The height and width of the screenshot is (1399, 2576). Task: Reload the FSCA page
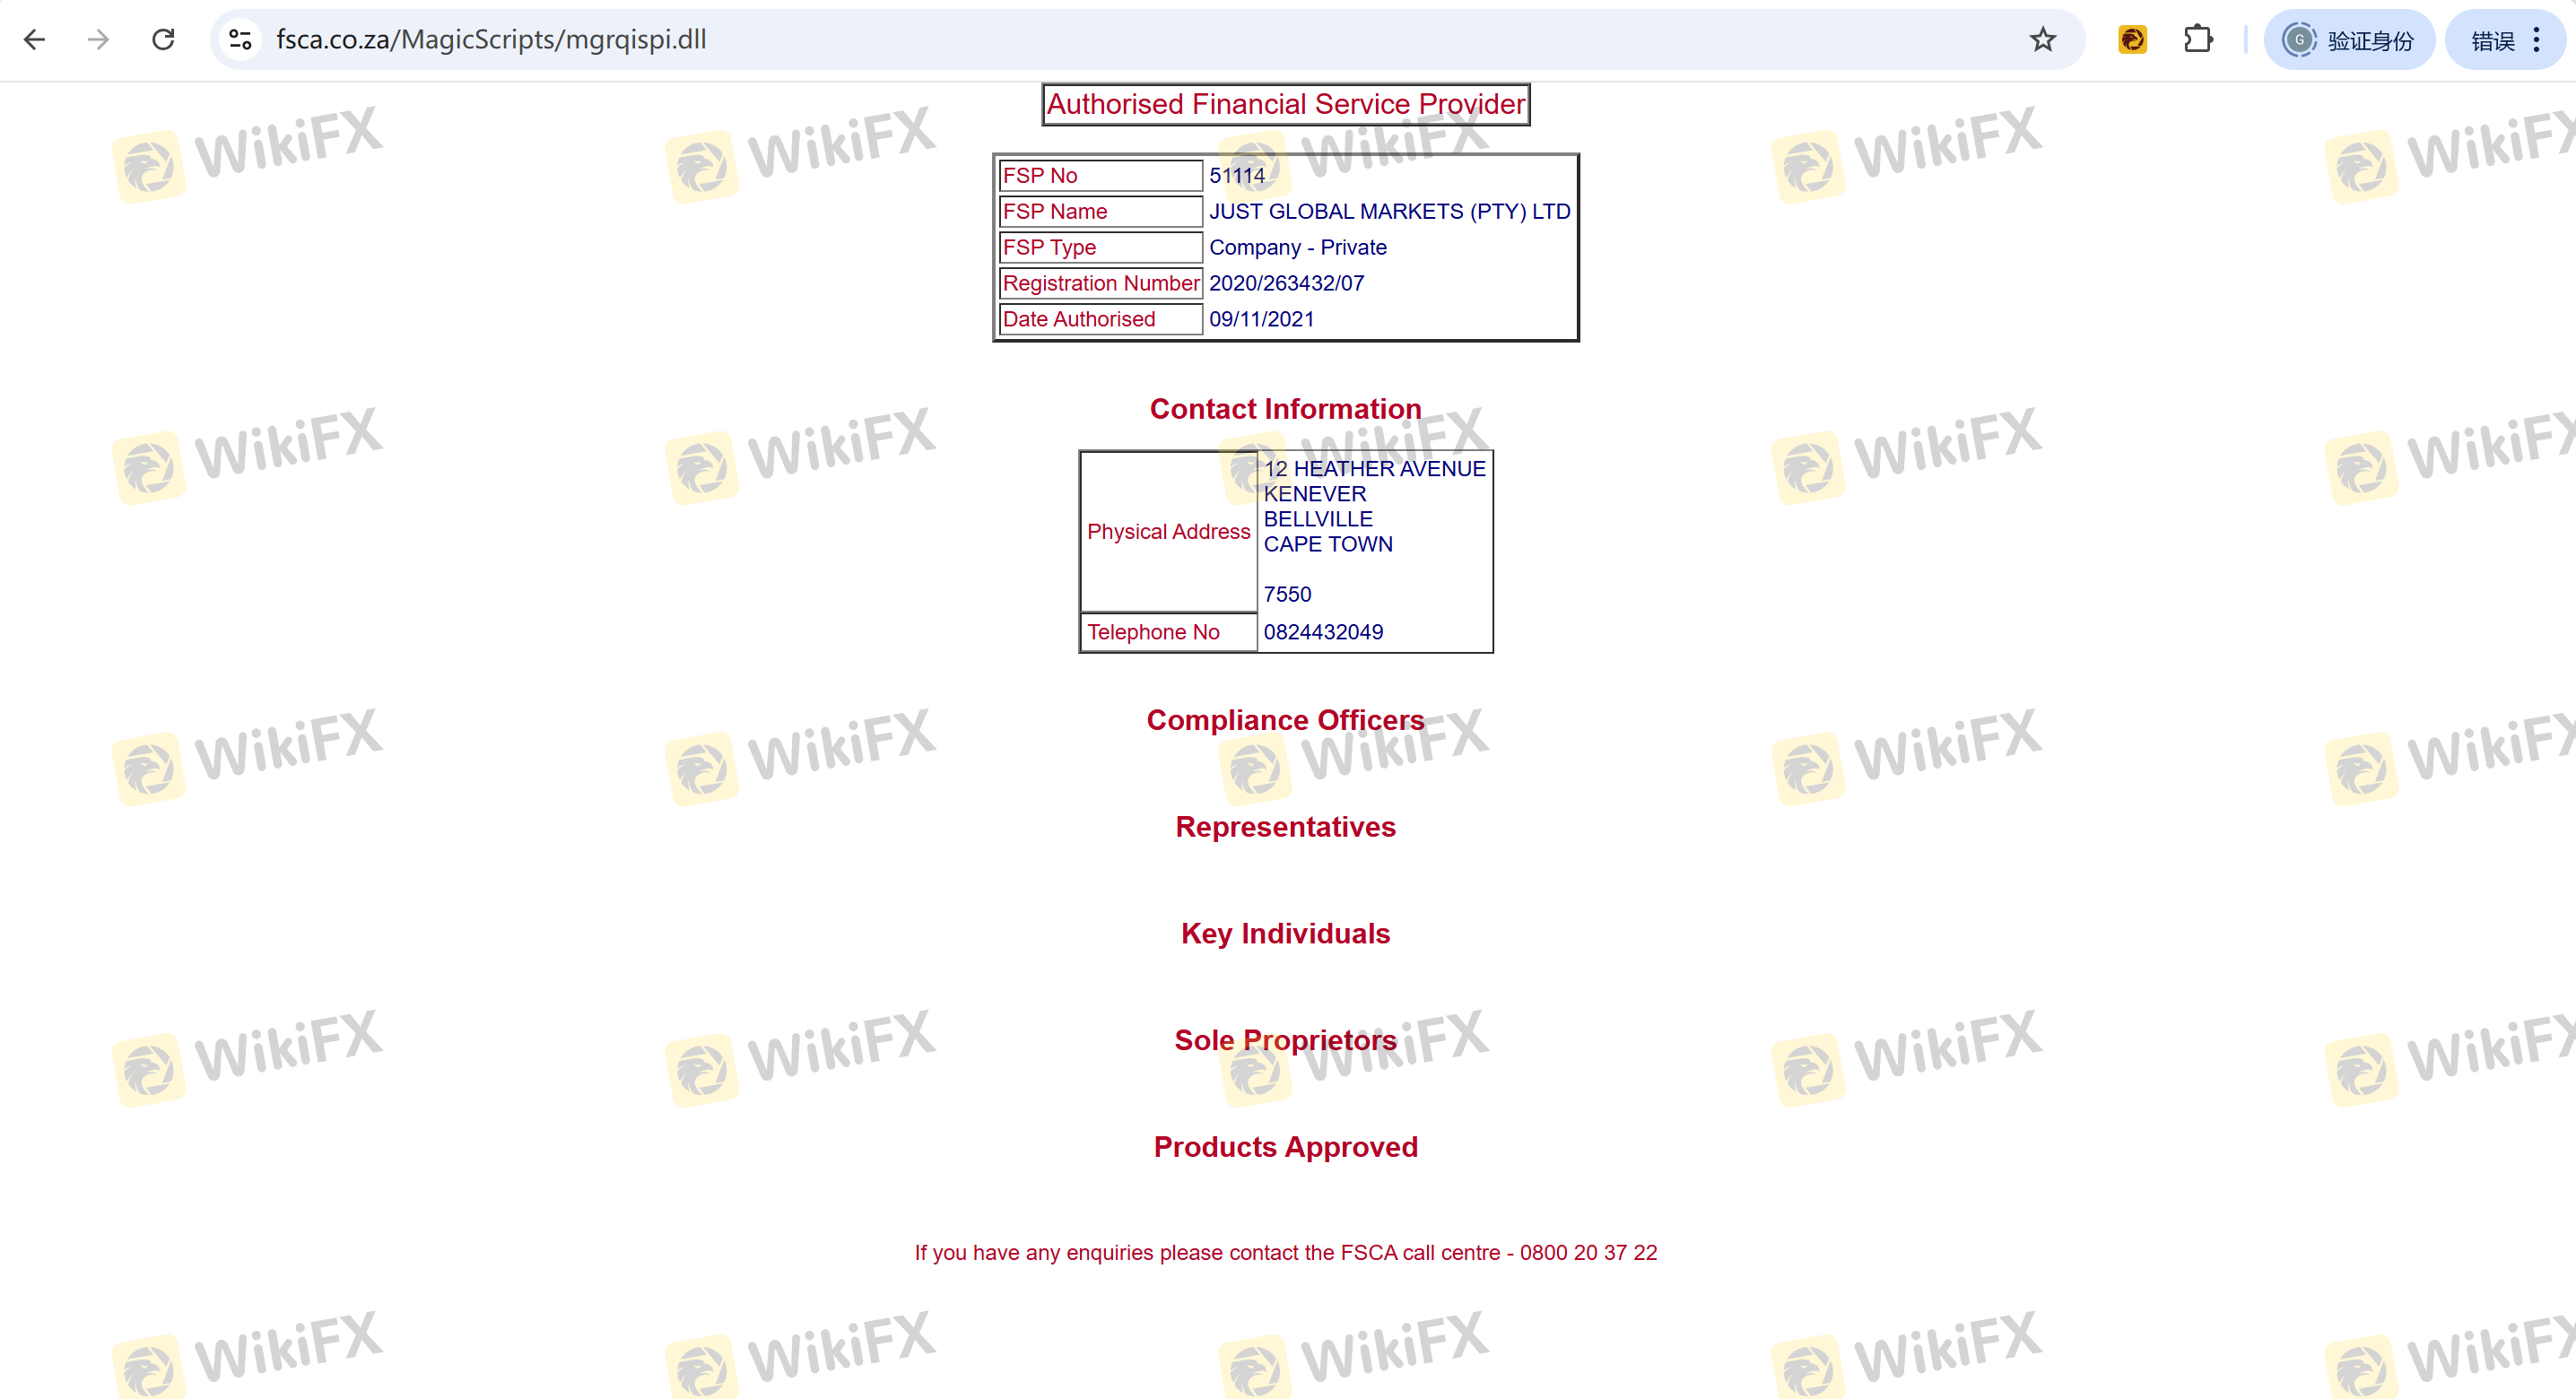pyautogui.click(x=163, y=40)
